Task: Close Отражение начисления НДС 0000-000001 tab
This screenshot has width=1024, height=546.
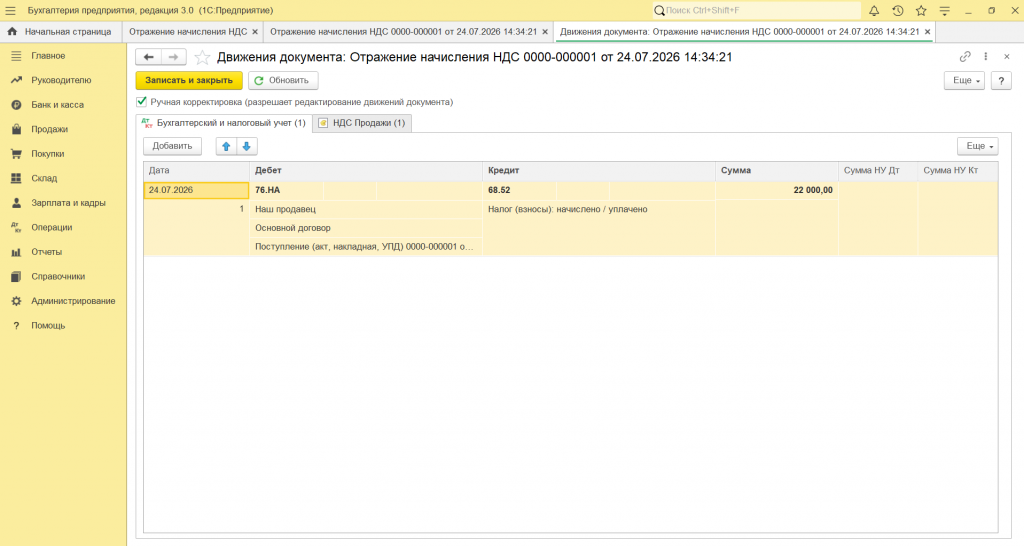Action: point(545,31)
